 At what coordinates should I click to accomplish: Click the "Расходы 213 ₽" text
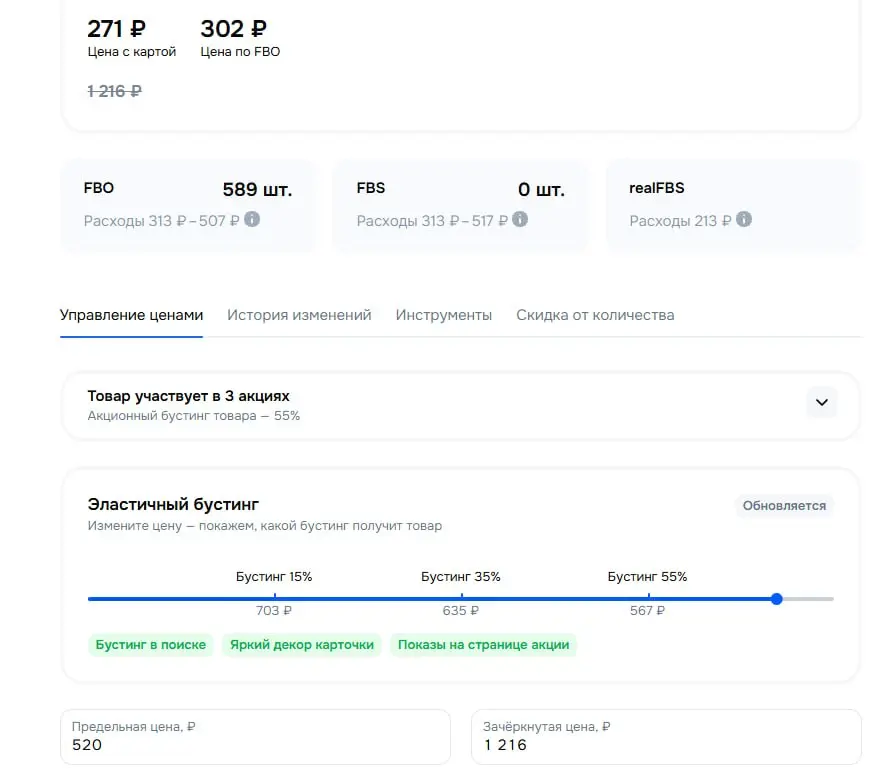681,221
